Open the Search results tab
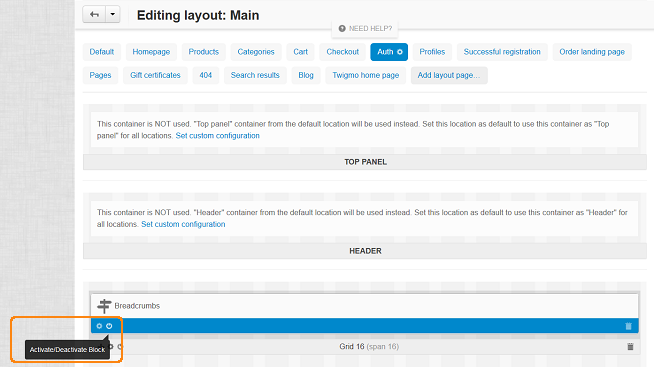 tap(255, 75)
